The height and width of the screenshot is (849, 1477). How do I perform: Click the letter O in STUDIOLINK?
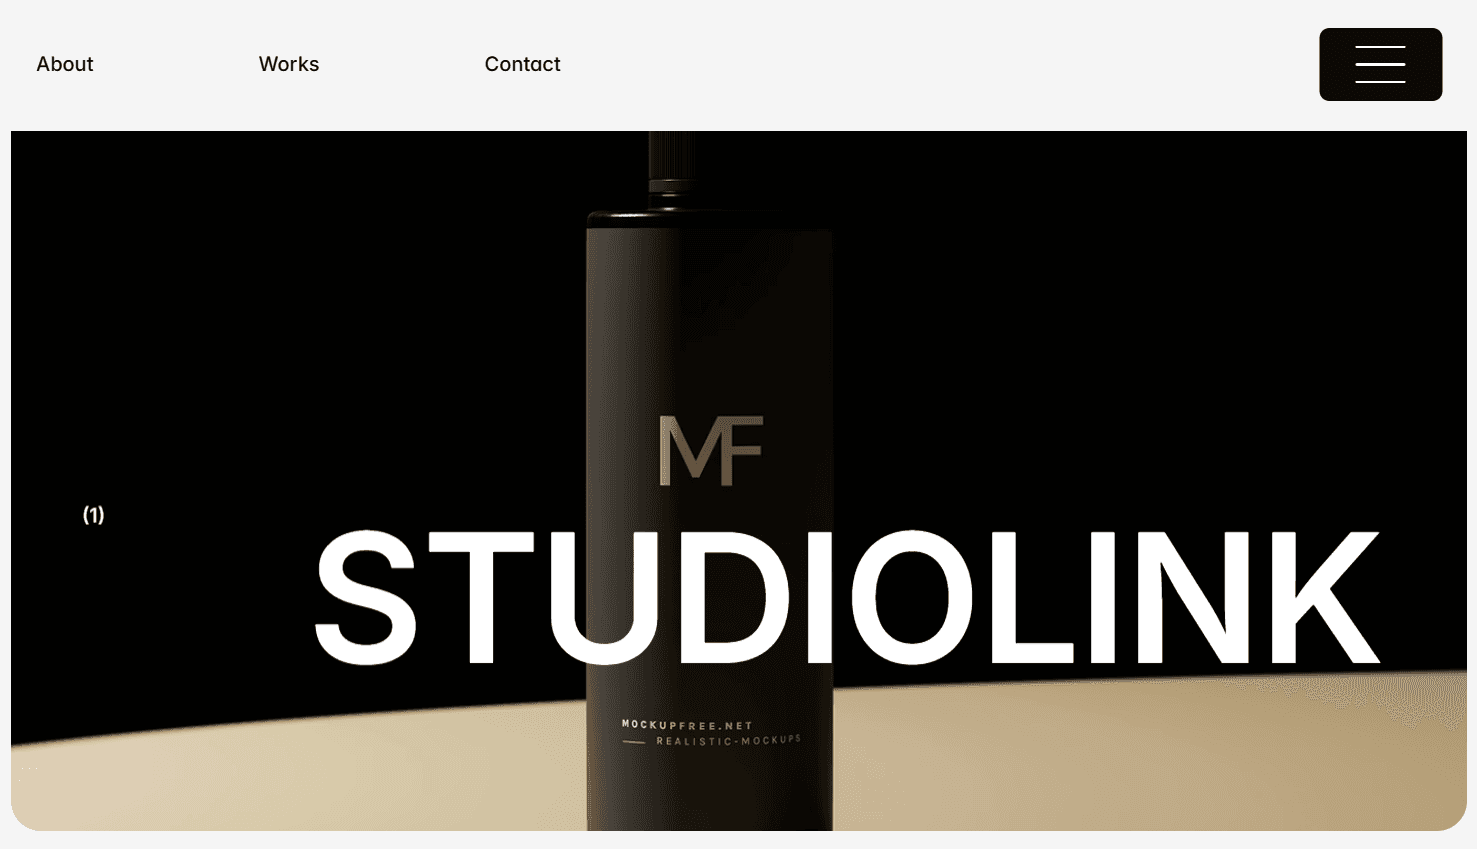[912, 598]
